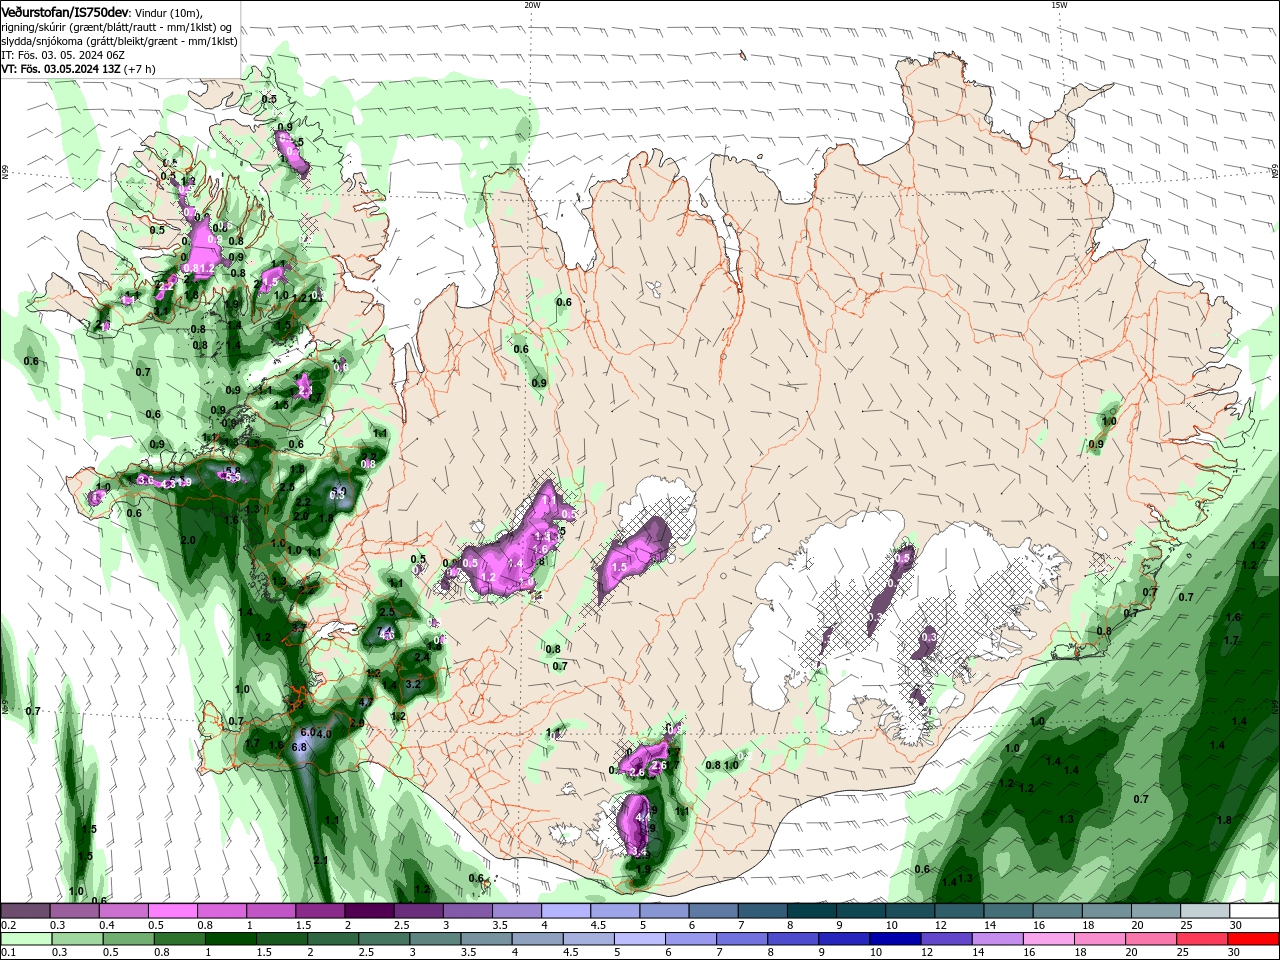The width and height of the screenshot is (1280, 960).
Task: Choose the darkest green rain swatch at 1
Action: 230,939
